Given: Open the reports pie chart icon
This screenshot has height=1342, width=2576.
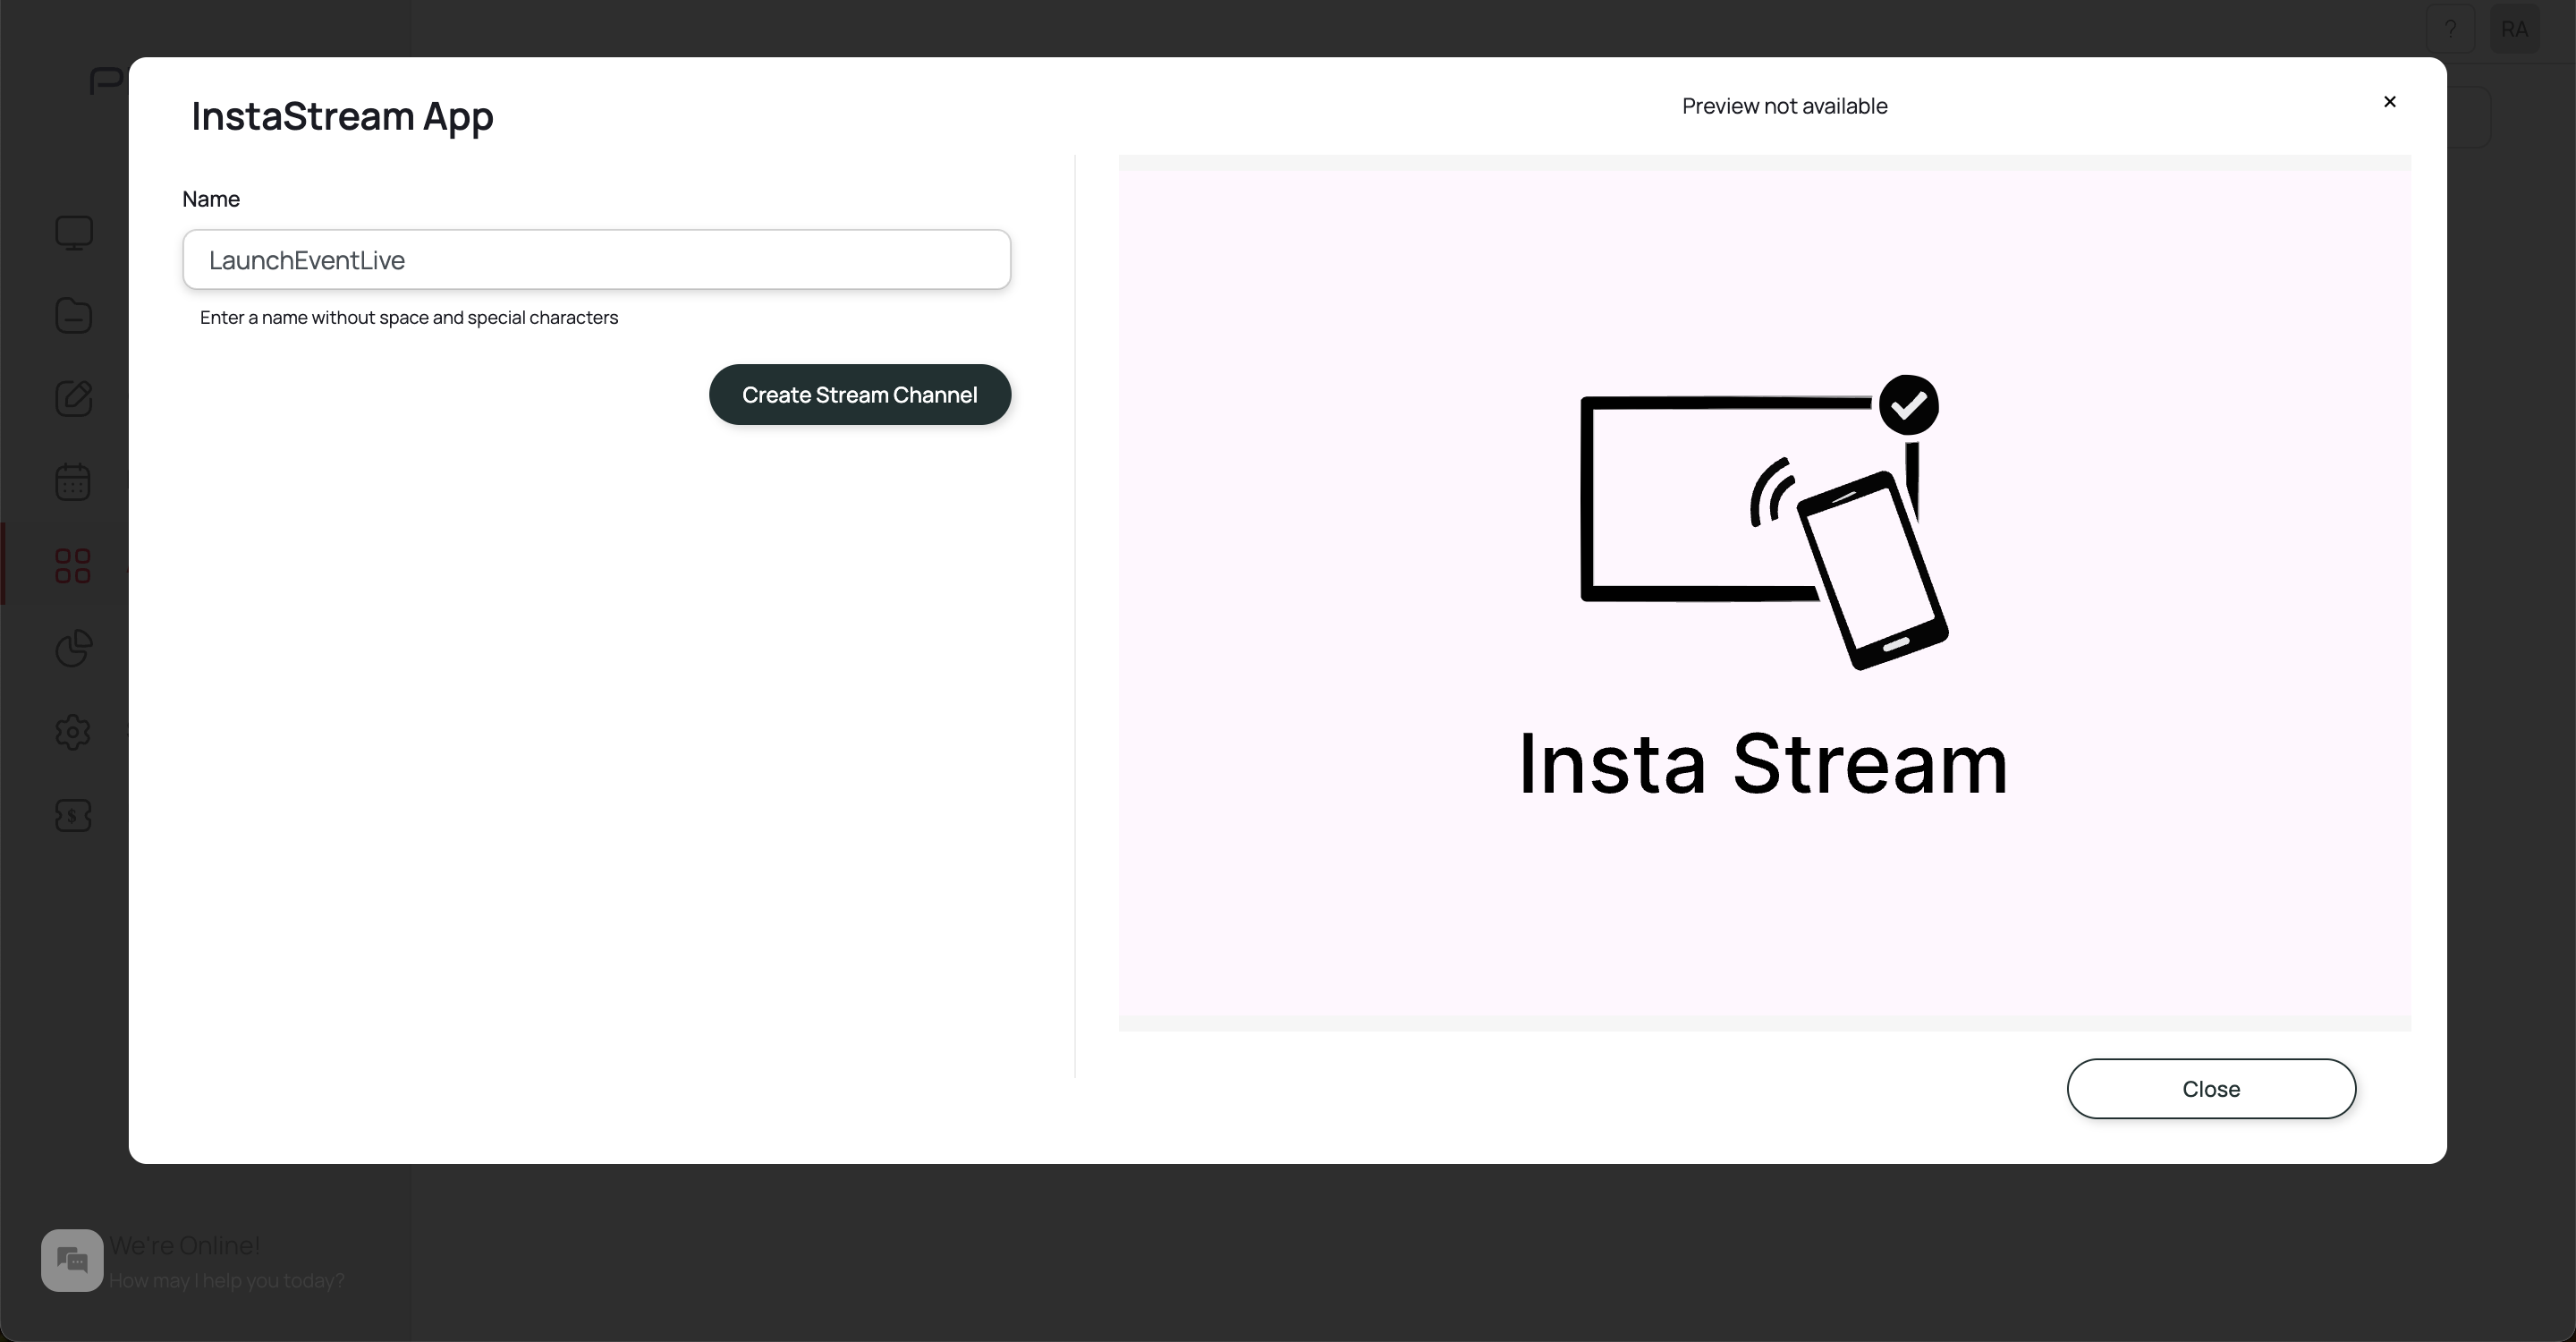Looking at the screenshot, I should pos(73,649).
